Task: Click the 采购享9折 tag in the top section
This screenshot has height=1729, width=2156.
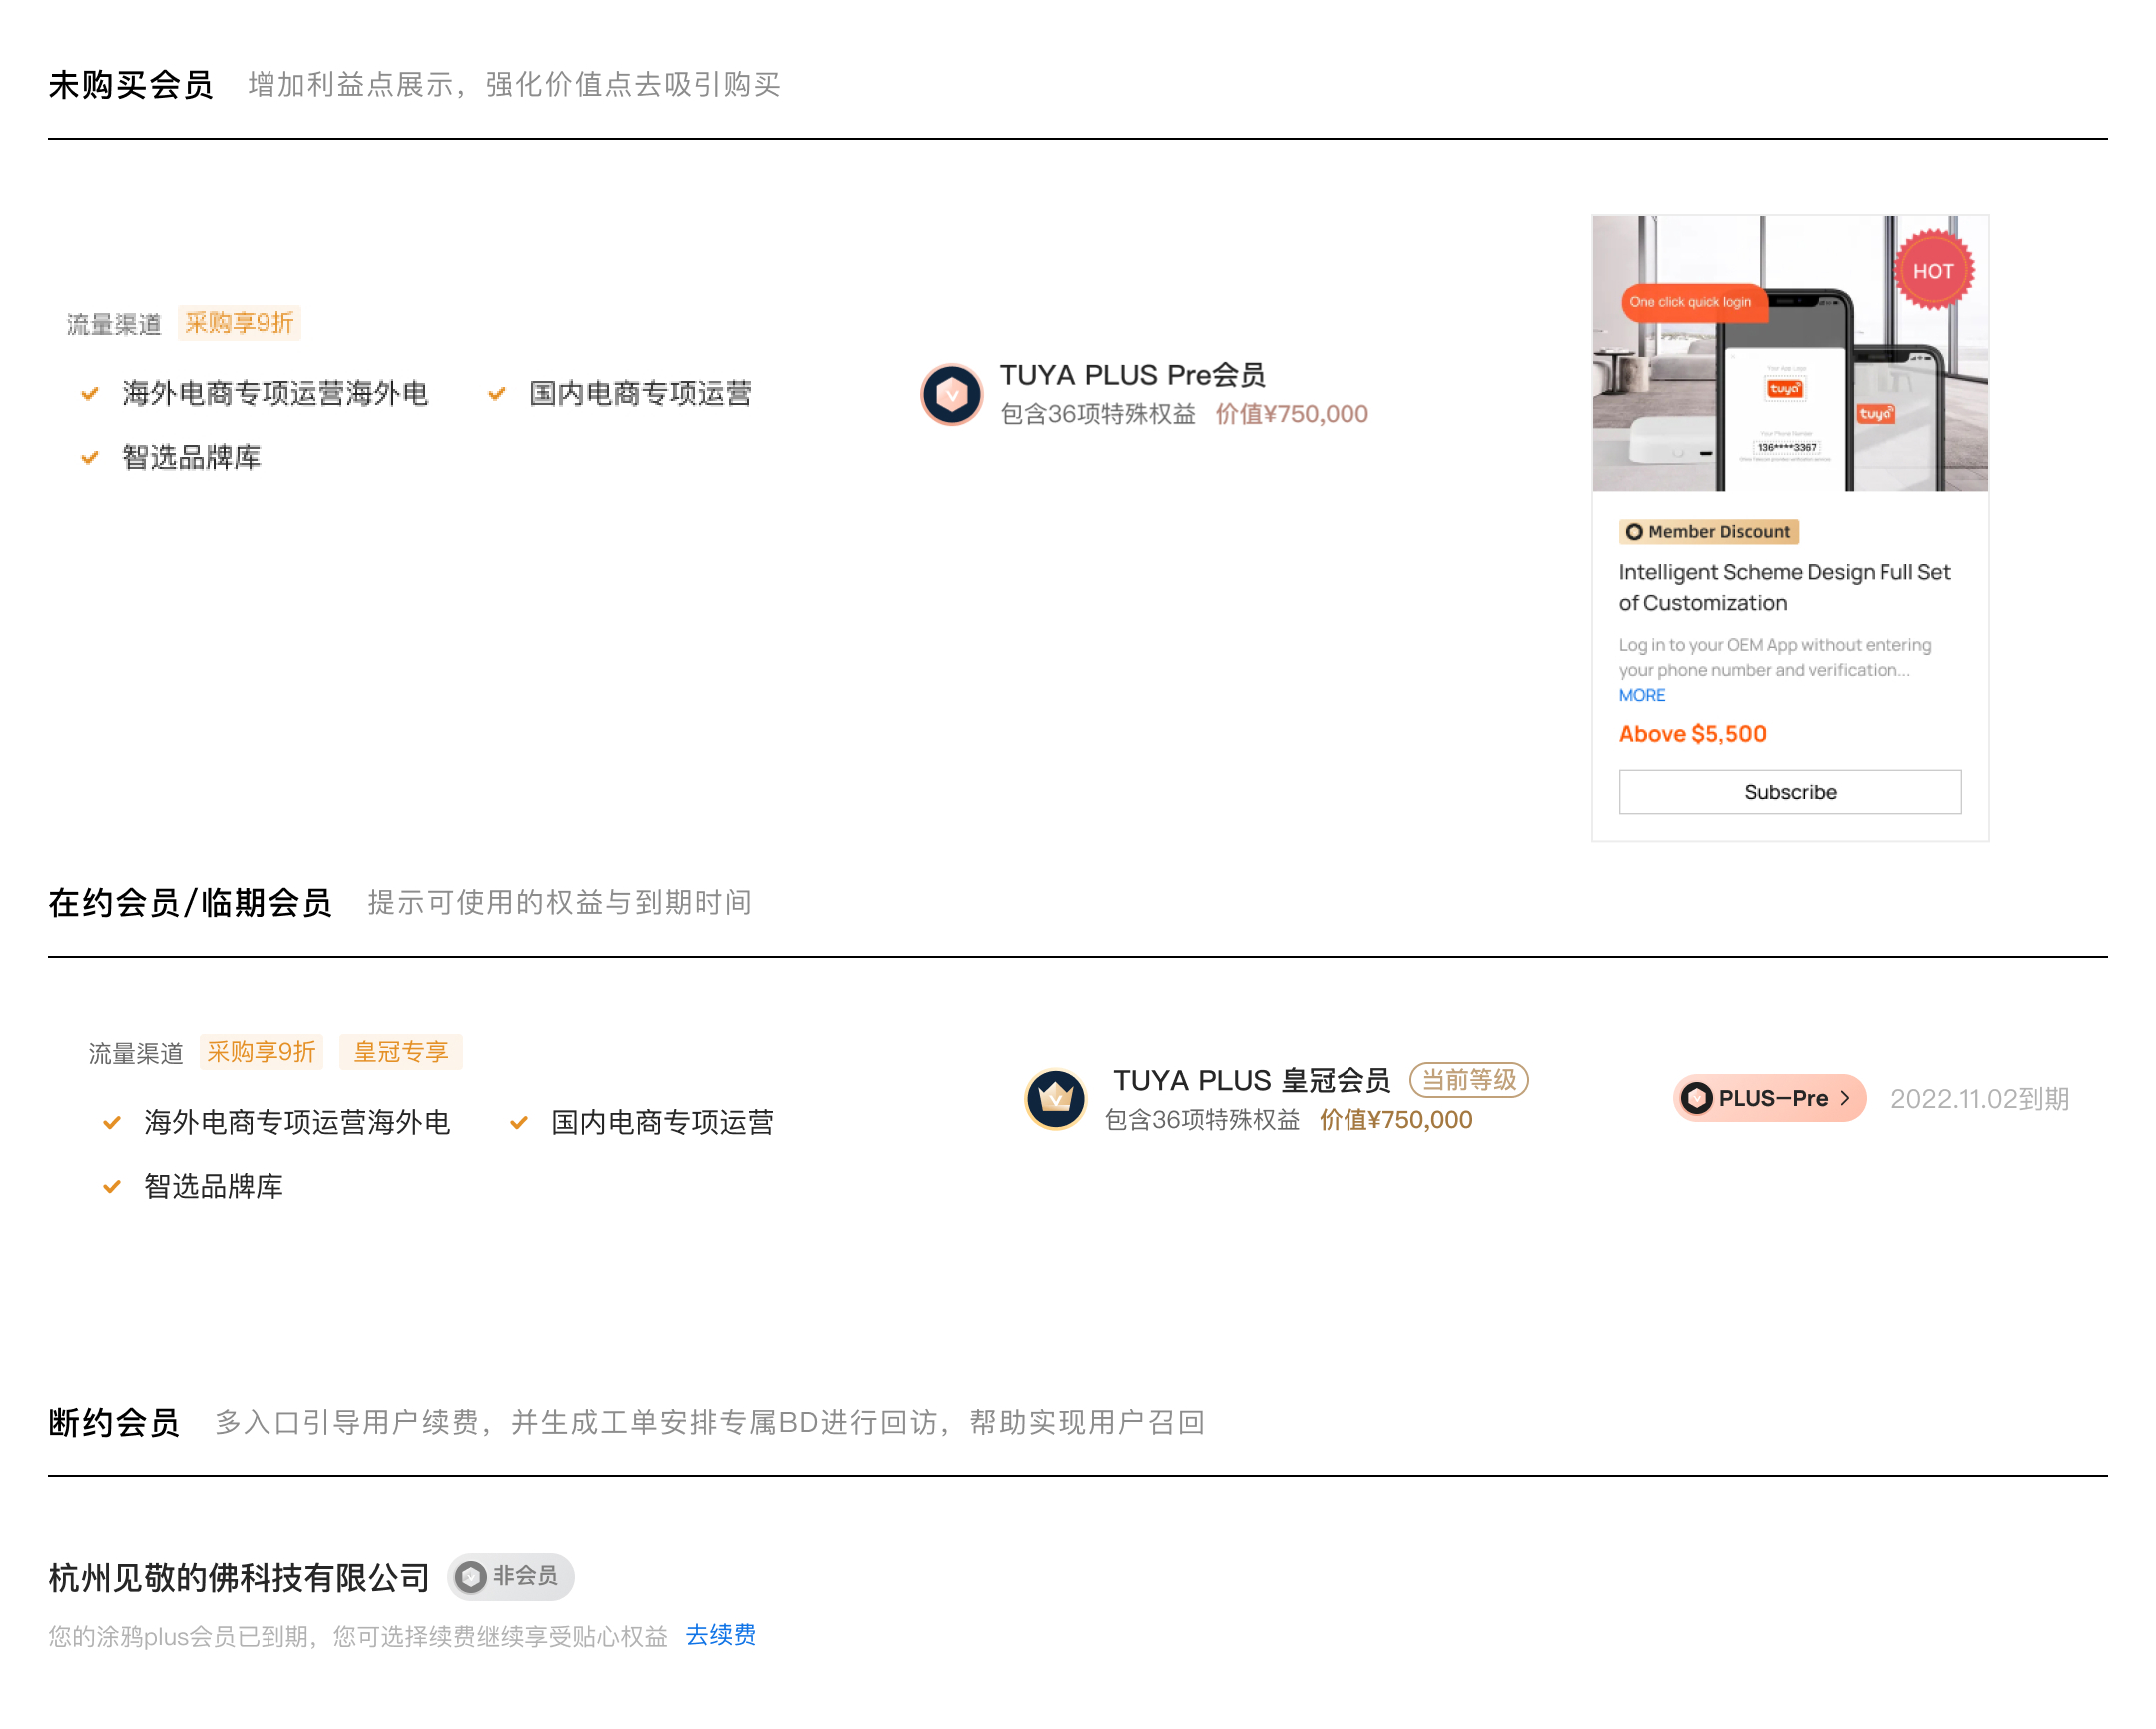Action: (x=239, y=323)
